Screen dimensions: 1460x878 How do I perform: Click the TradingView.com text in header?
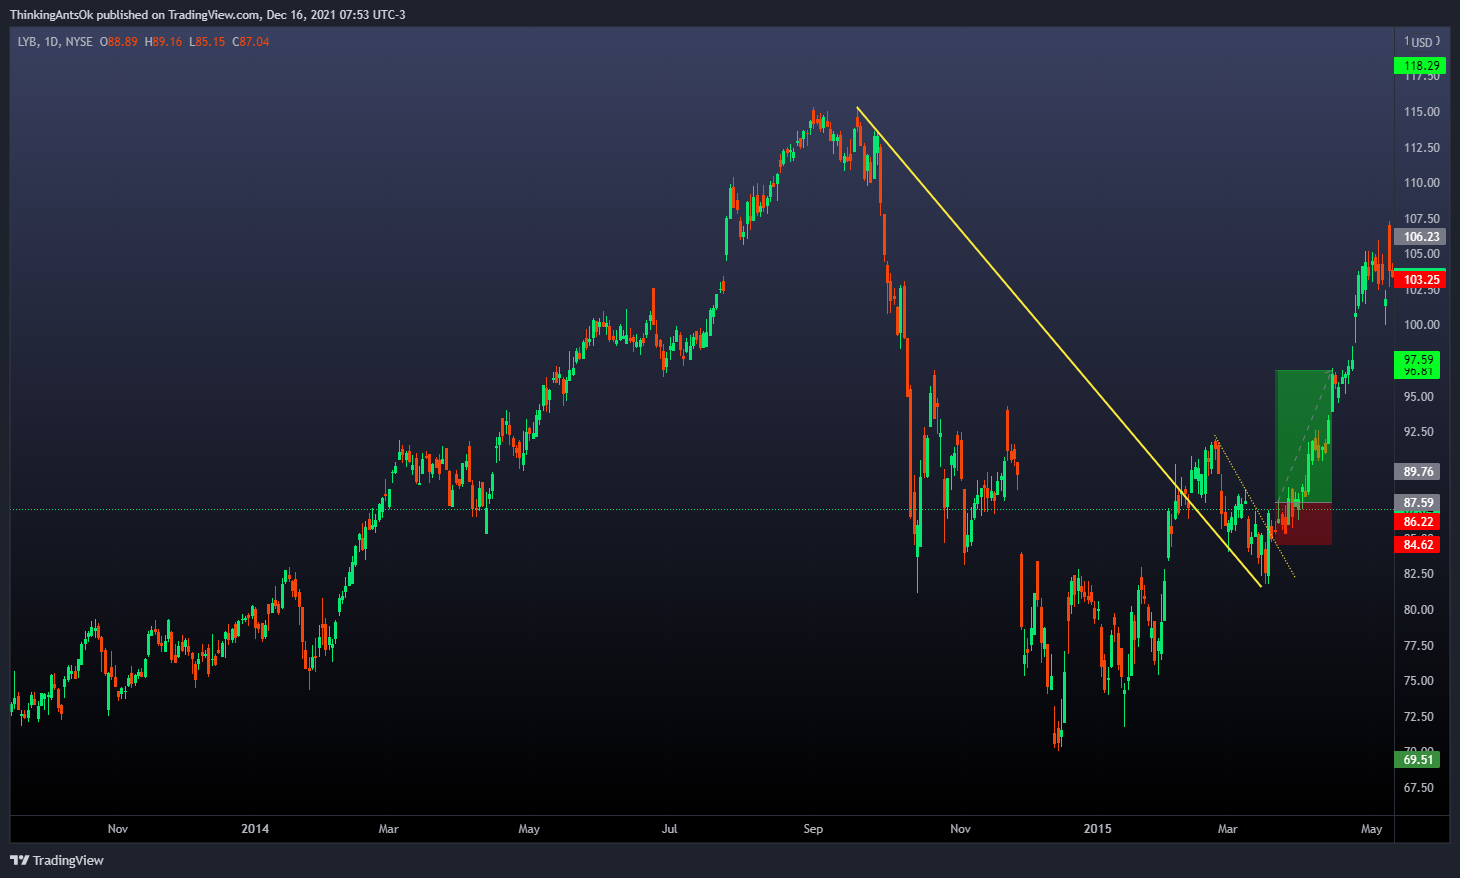click(212, 15)
